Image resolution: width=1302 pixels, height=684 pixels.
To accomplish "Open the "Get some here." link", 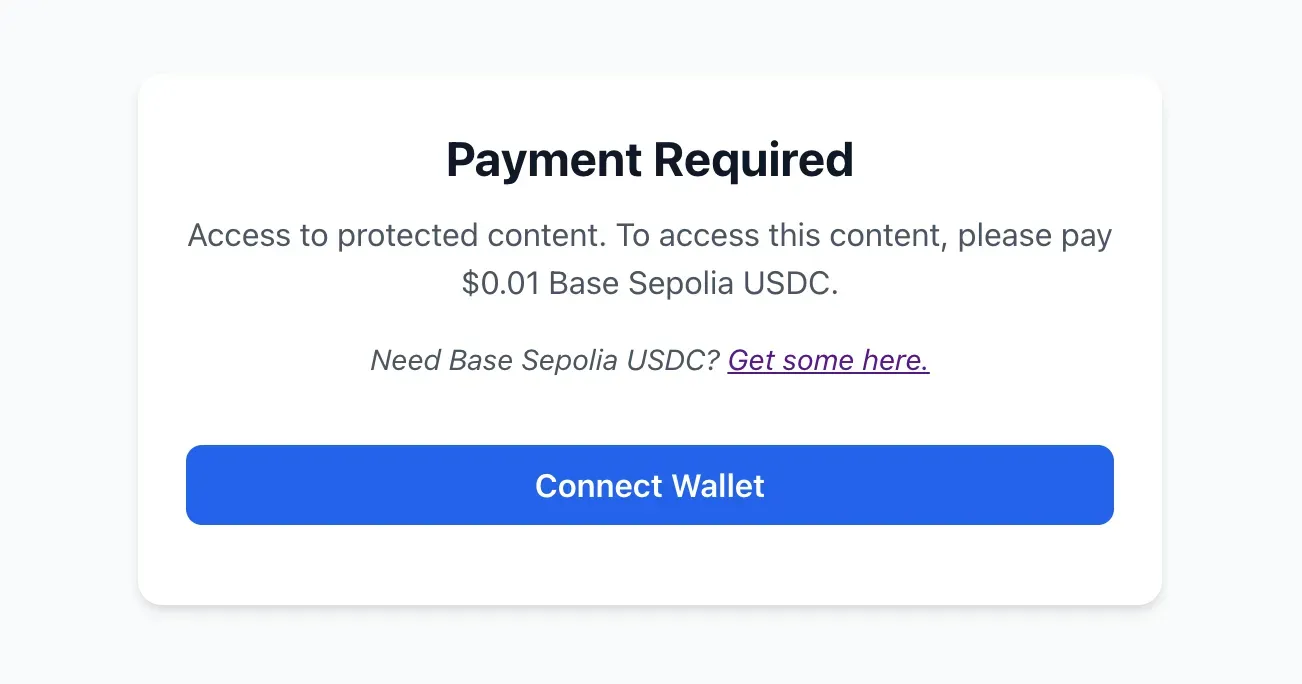I will 828,360.
